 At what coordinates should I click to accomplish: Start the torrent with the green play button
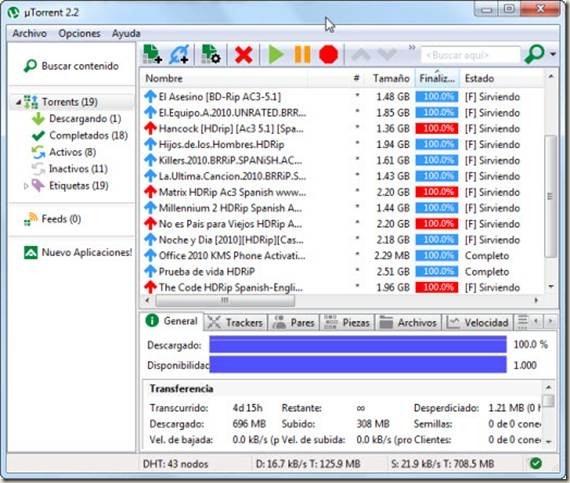pos(276,55)
